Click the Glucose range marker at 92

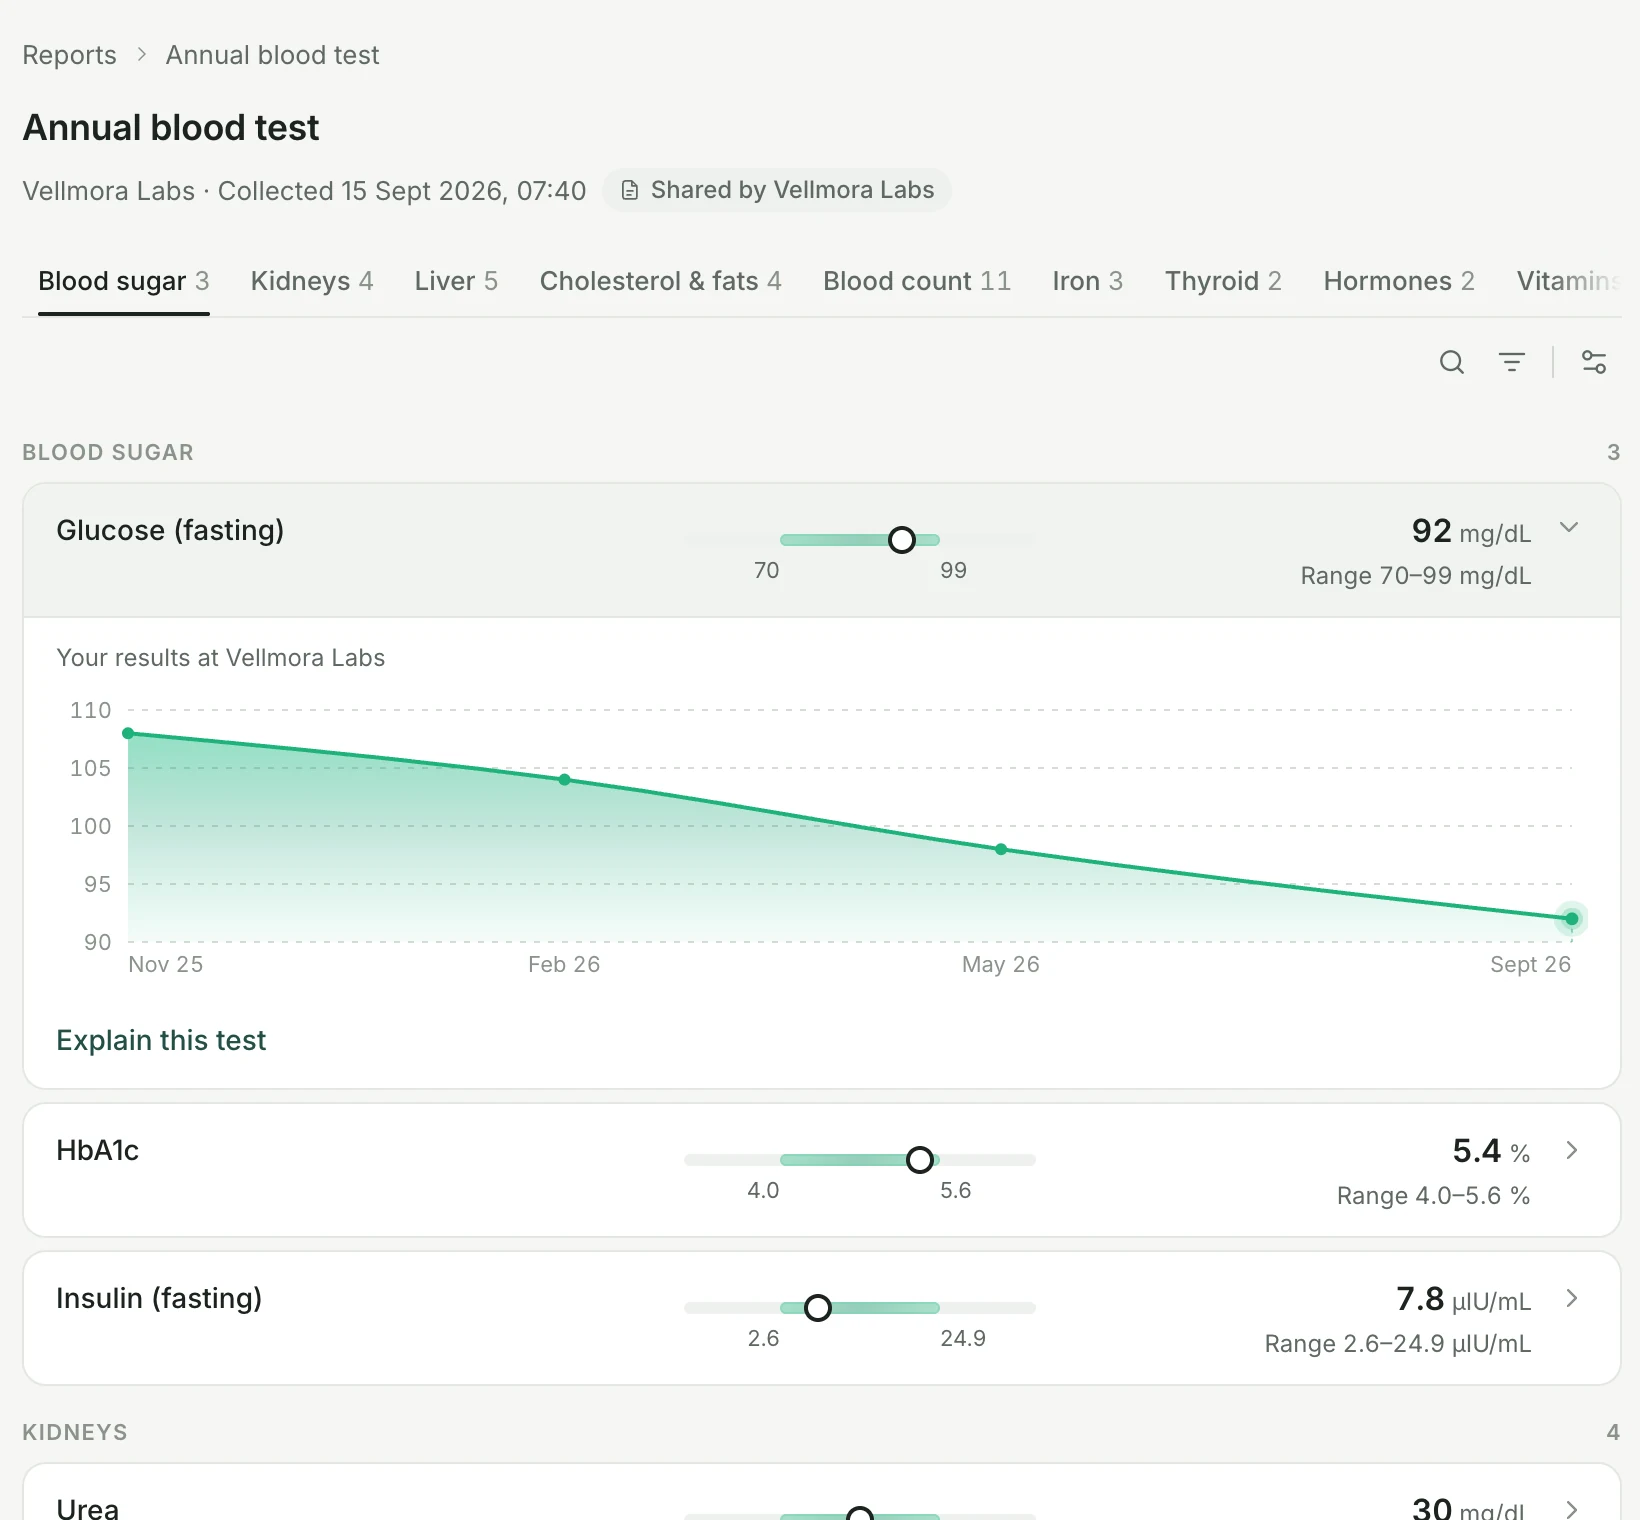[902, 540]
